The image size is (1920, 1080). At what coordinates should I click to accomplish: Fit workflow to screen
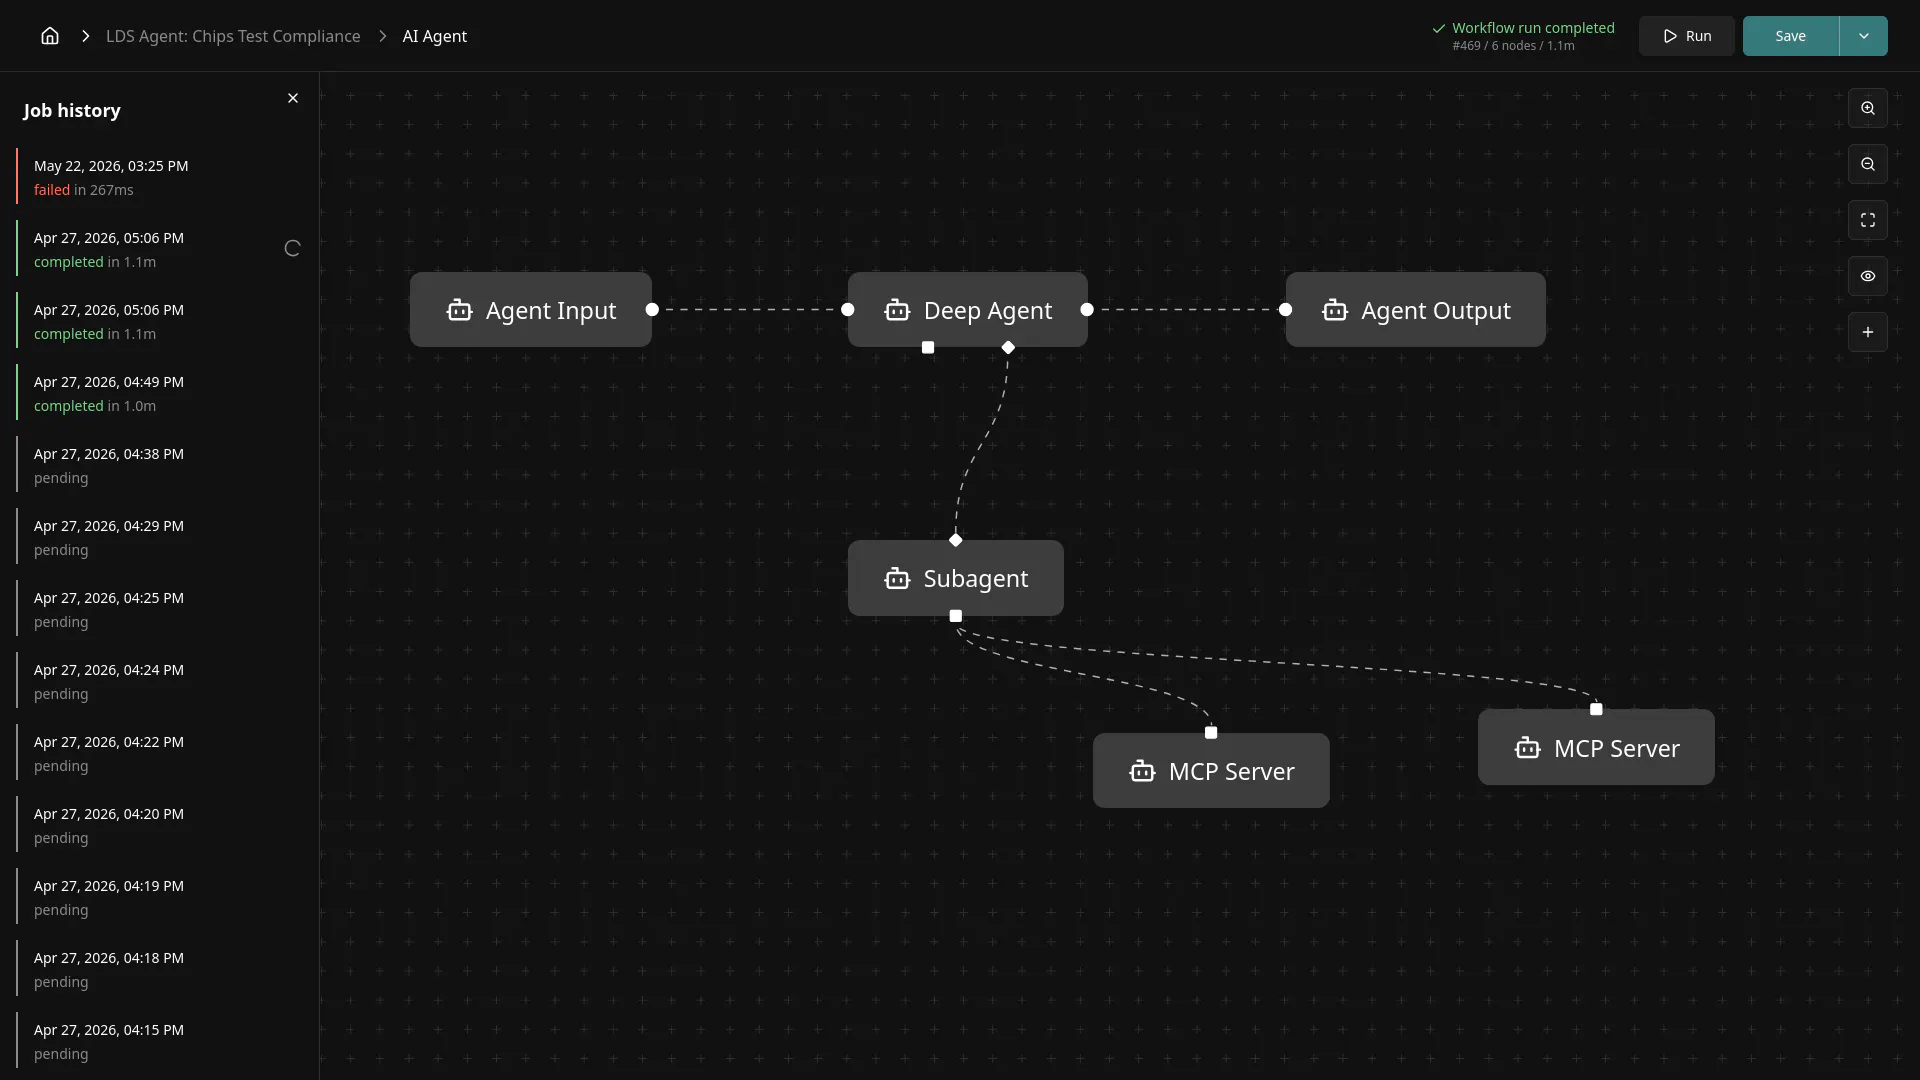click(x=1868, y=220)
